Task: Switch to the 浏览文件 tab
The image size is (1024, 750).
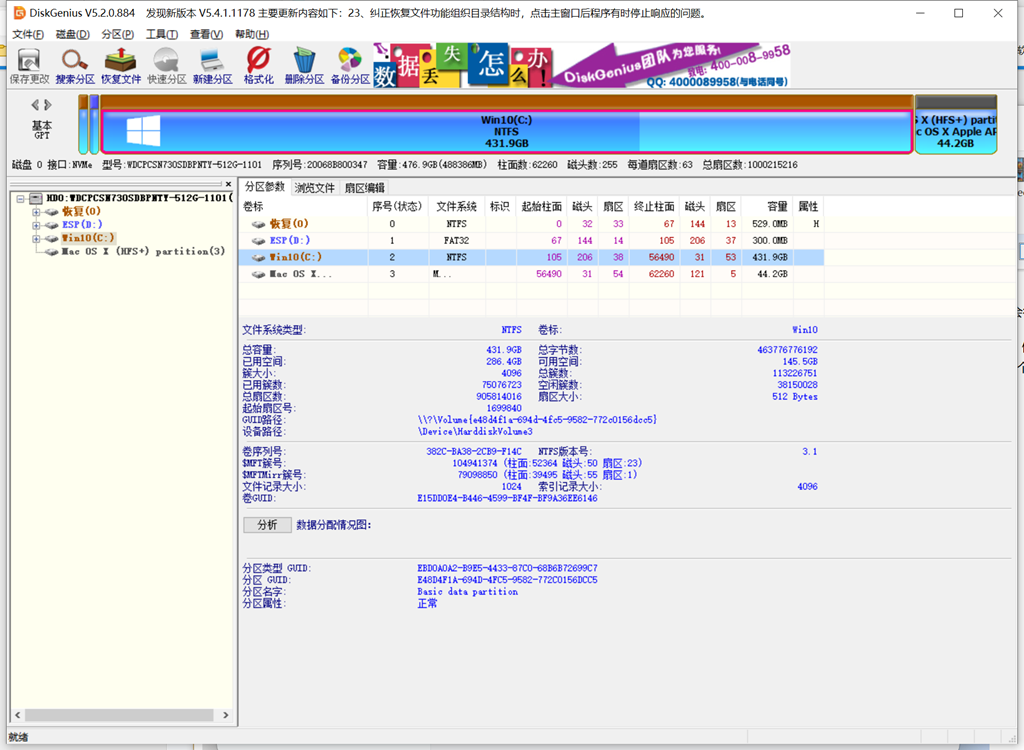Action: coord(315,188)
